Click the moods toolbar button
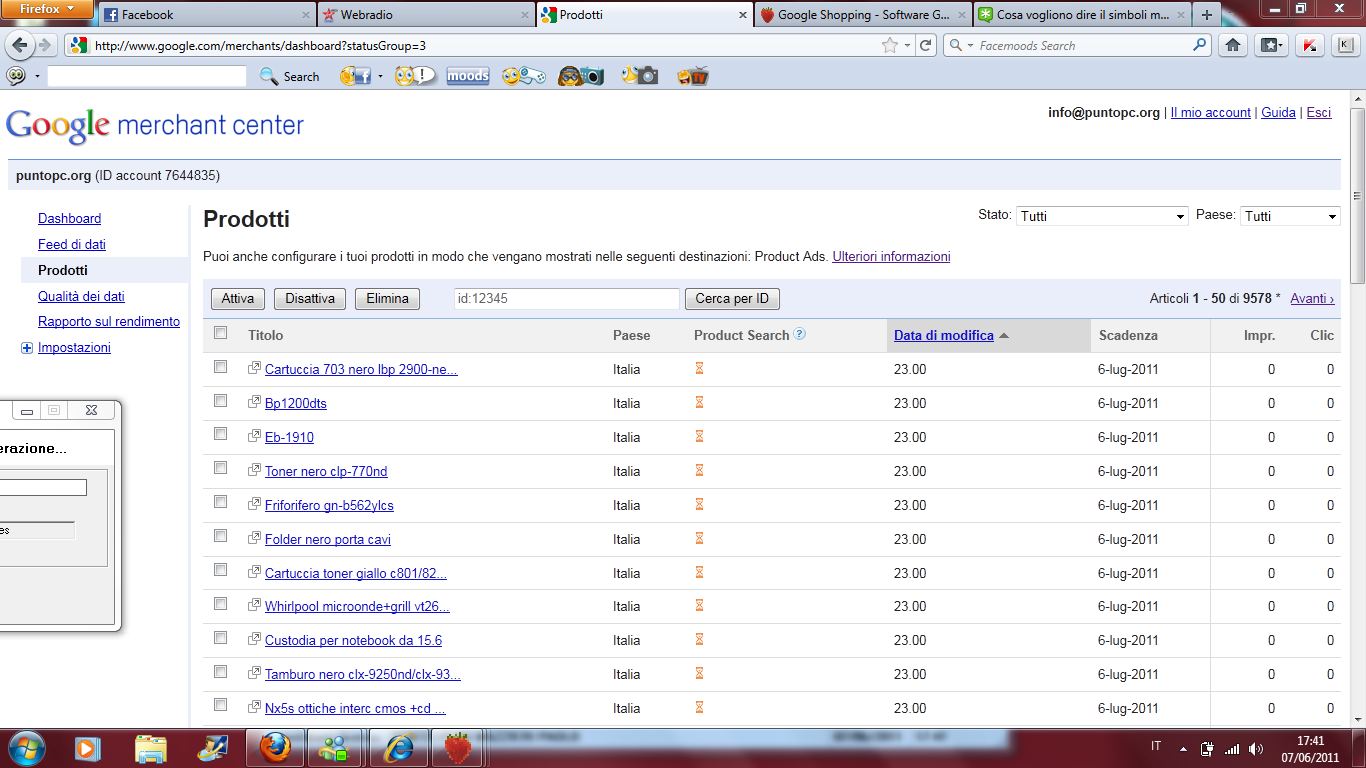The width and height of the screenshot is (1366, 768). point(468,76)
